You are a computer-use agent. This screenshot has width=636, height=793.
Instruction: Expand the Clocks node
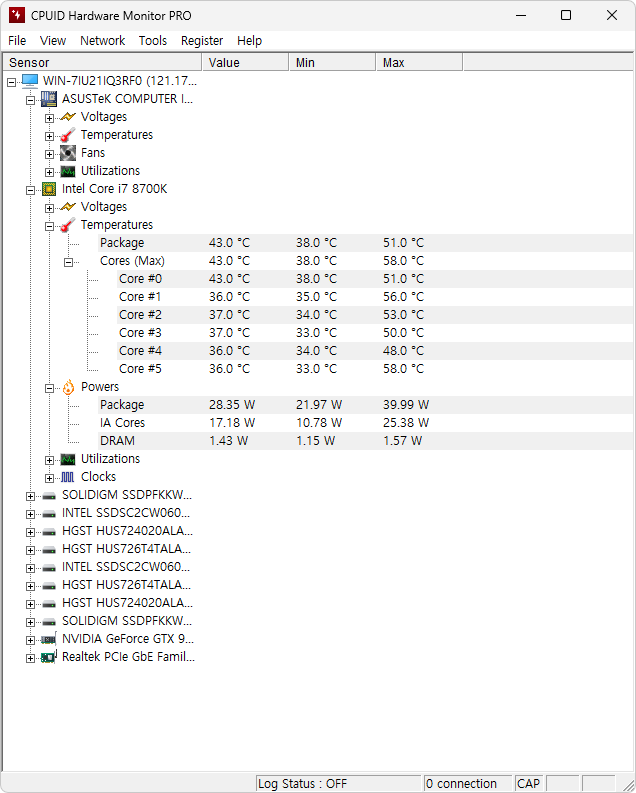pyautogui.click(x=50, y=478)
